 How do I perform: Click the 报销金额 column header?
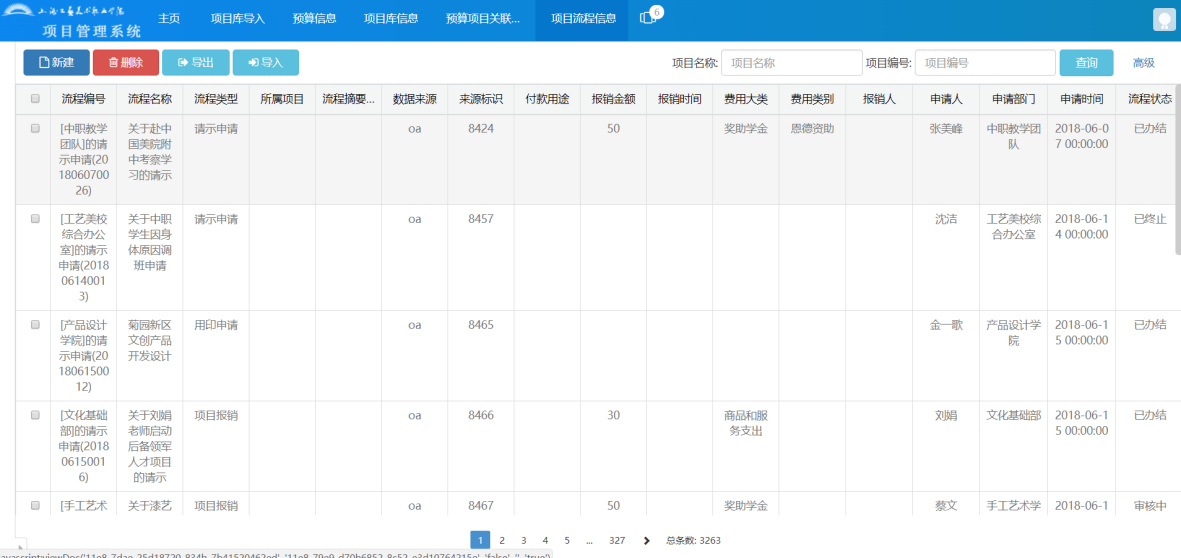[x=613, y=99]
